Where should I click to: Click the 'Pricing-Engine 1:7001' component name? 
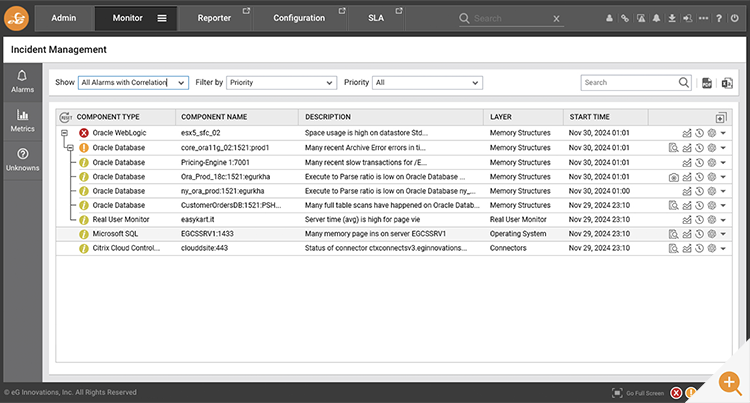pos(215,163)
